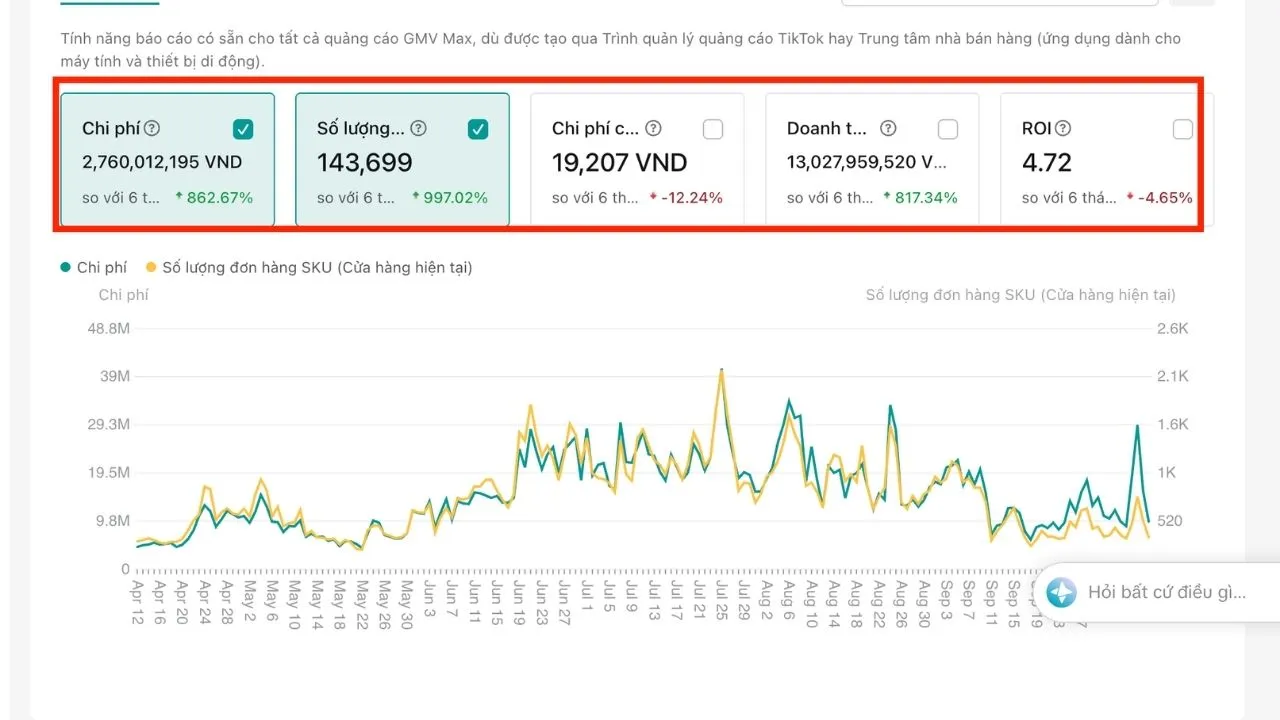
Task: Click the help icon next to 'Số lượng...'
Action: [419, 128]
